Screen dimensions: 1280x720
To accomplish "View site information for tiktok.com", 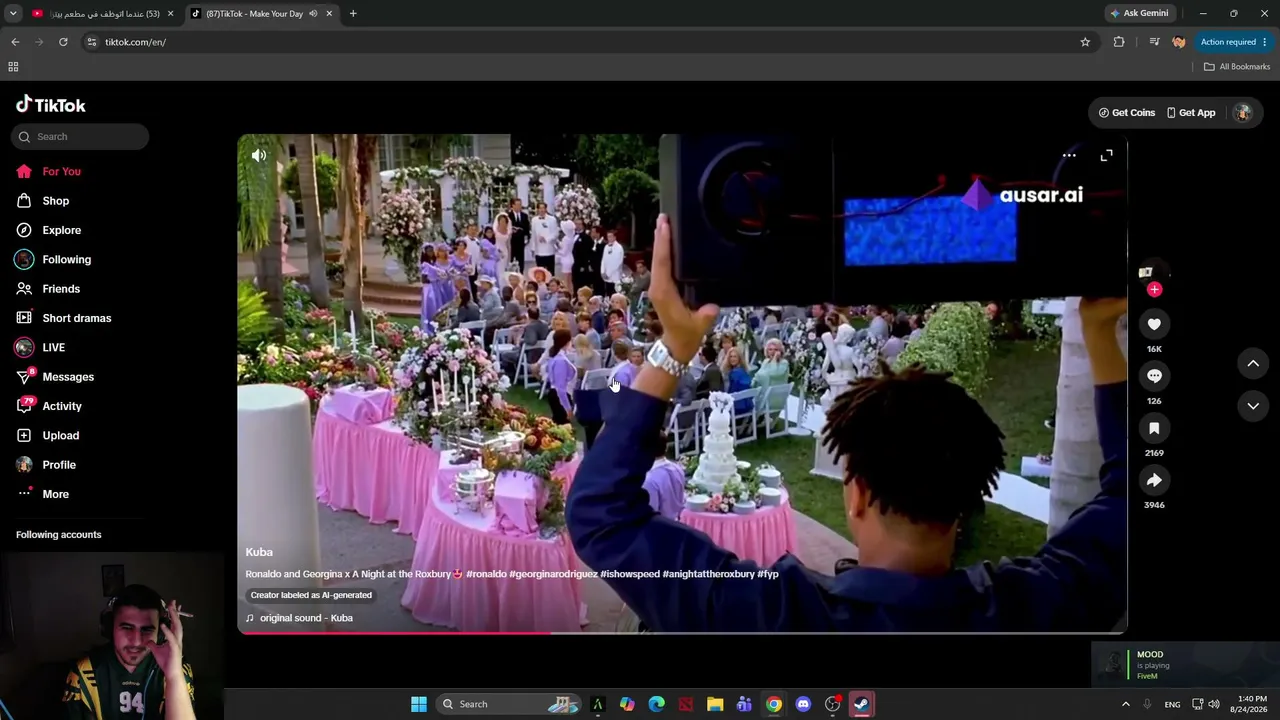I will click(x=92, y=42).
